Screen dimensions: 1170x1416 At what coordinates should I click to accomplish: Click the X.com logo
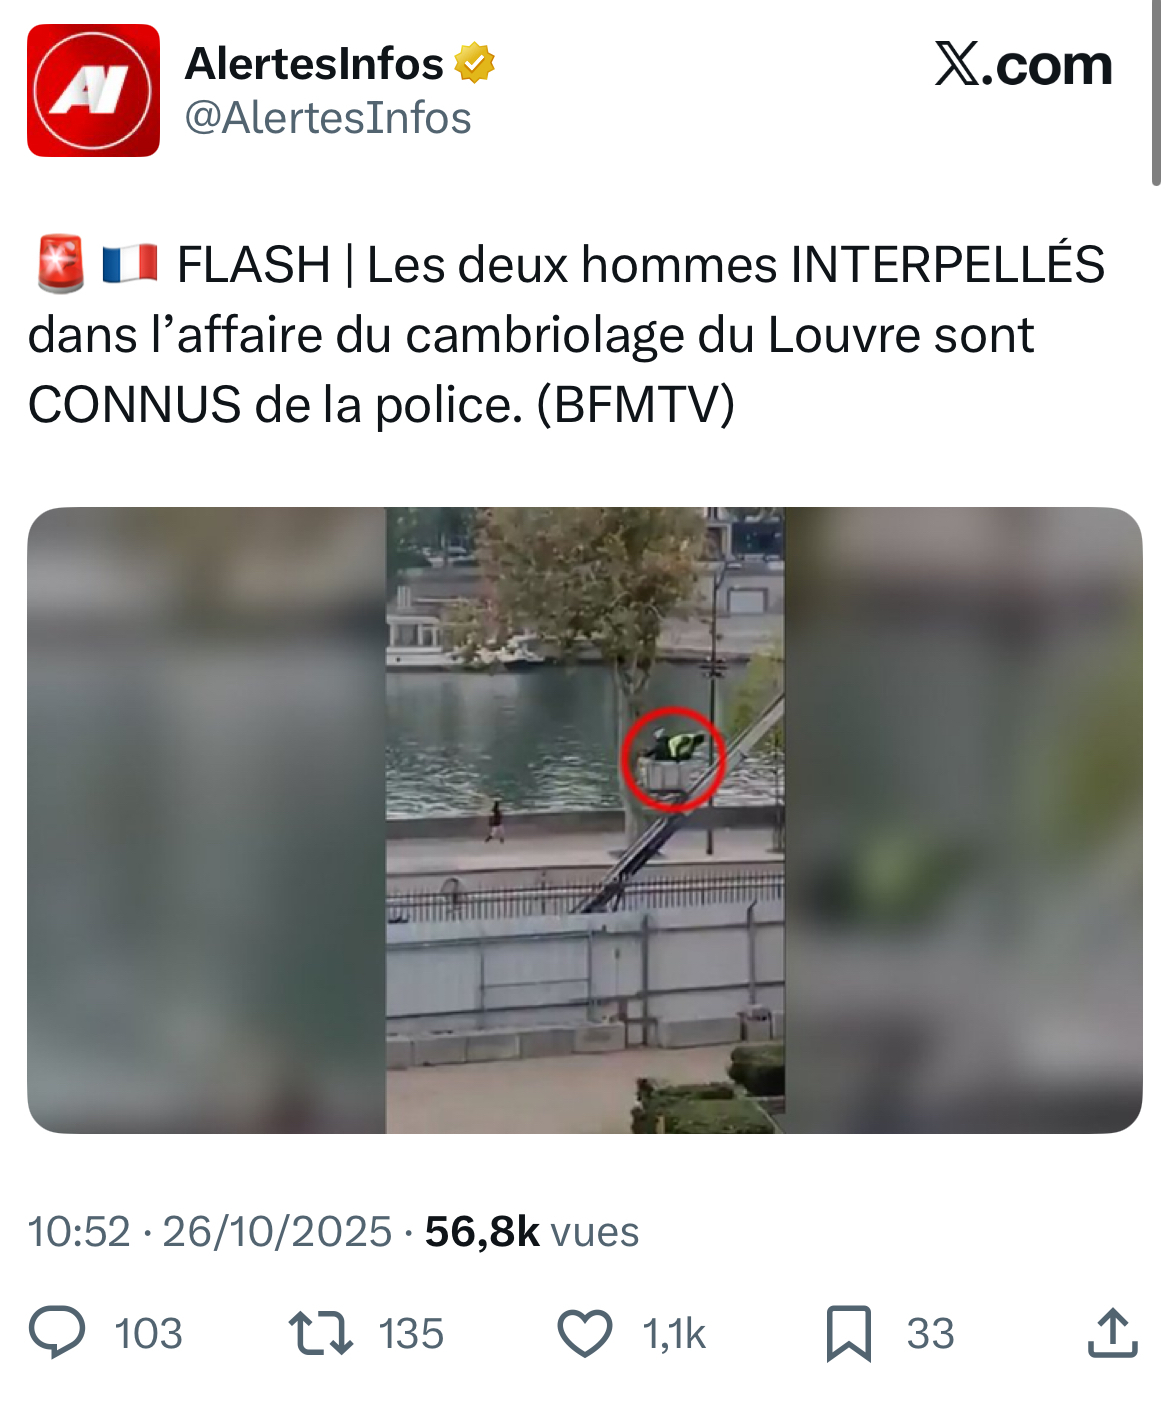click(1023, 65)
